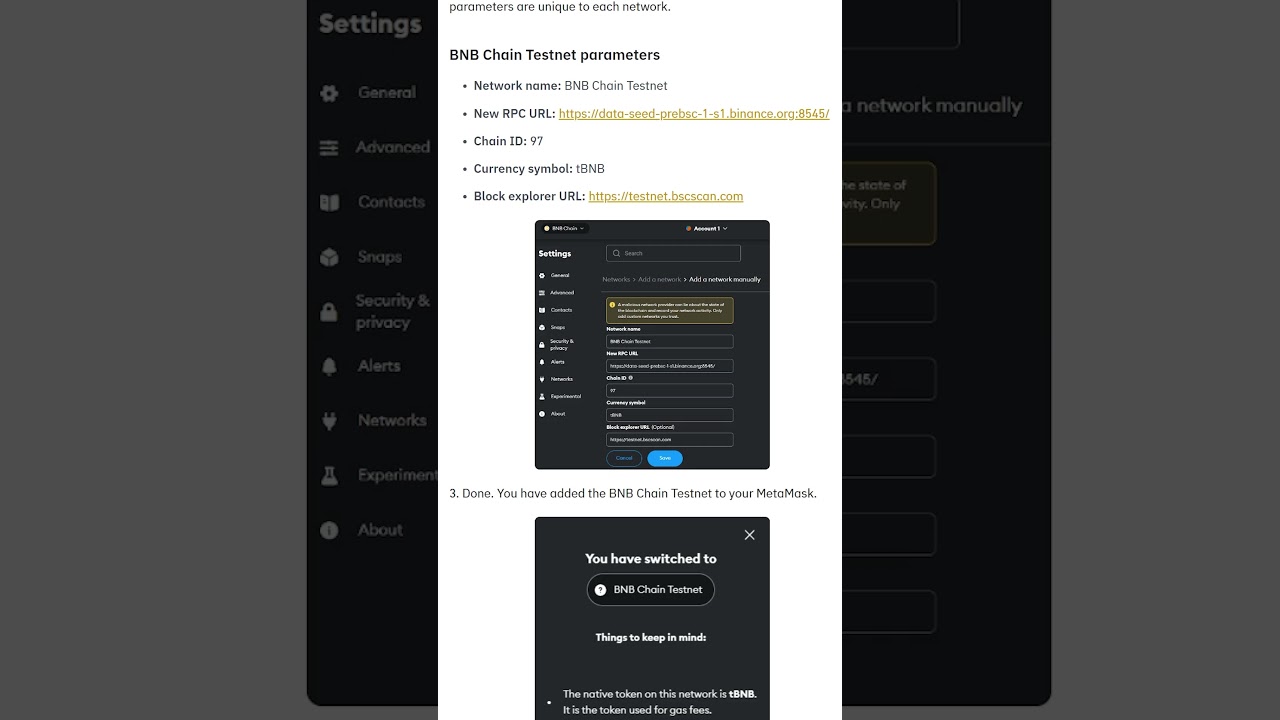Click the large blurred Snaps cube icon
Viewport: 1280px width, 720px height.
[329, 257]
